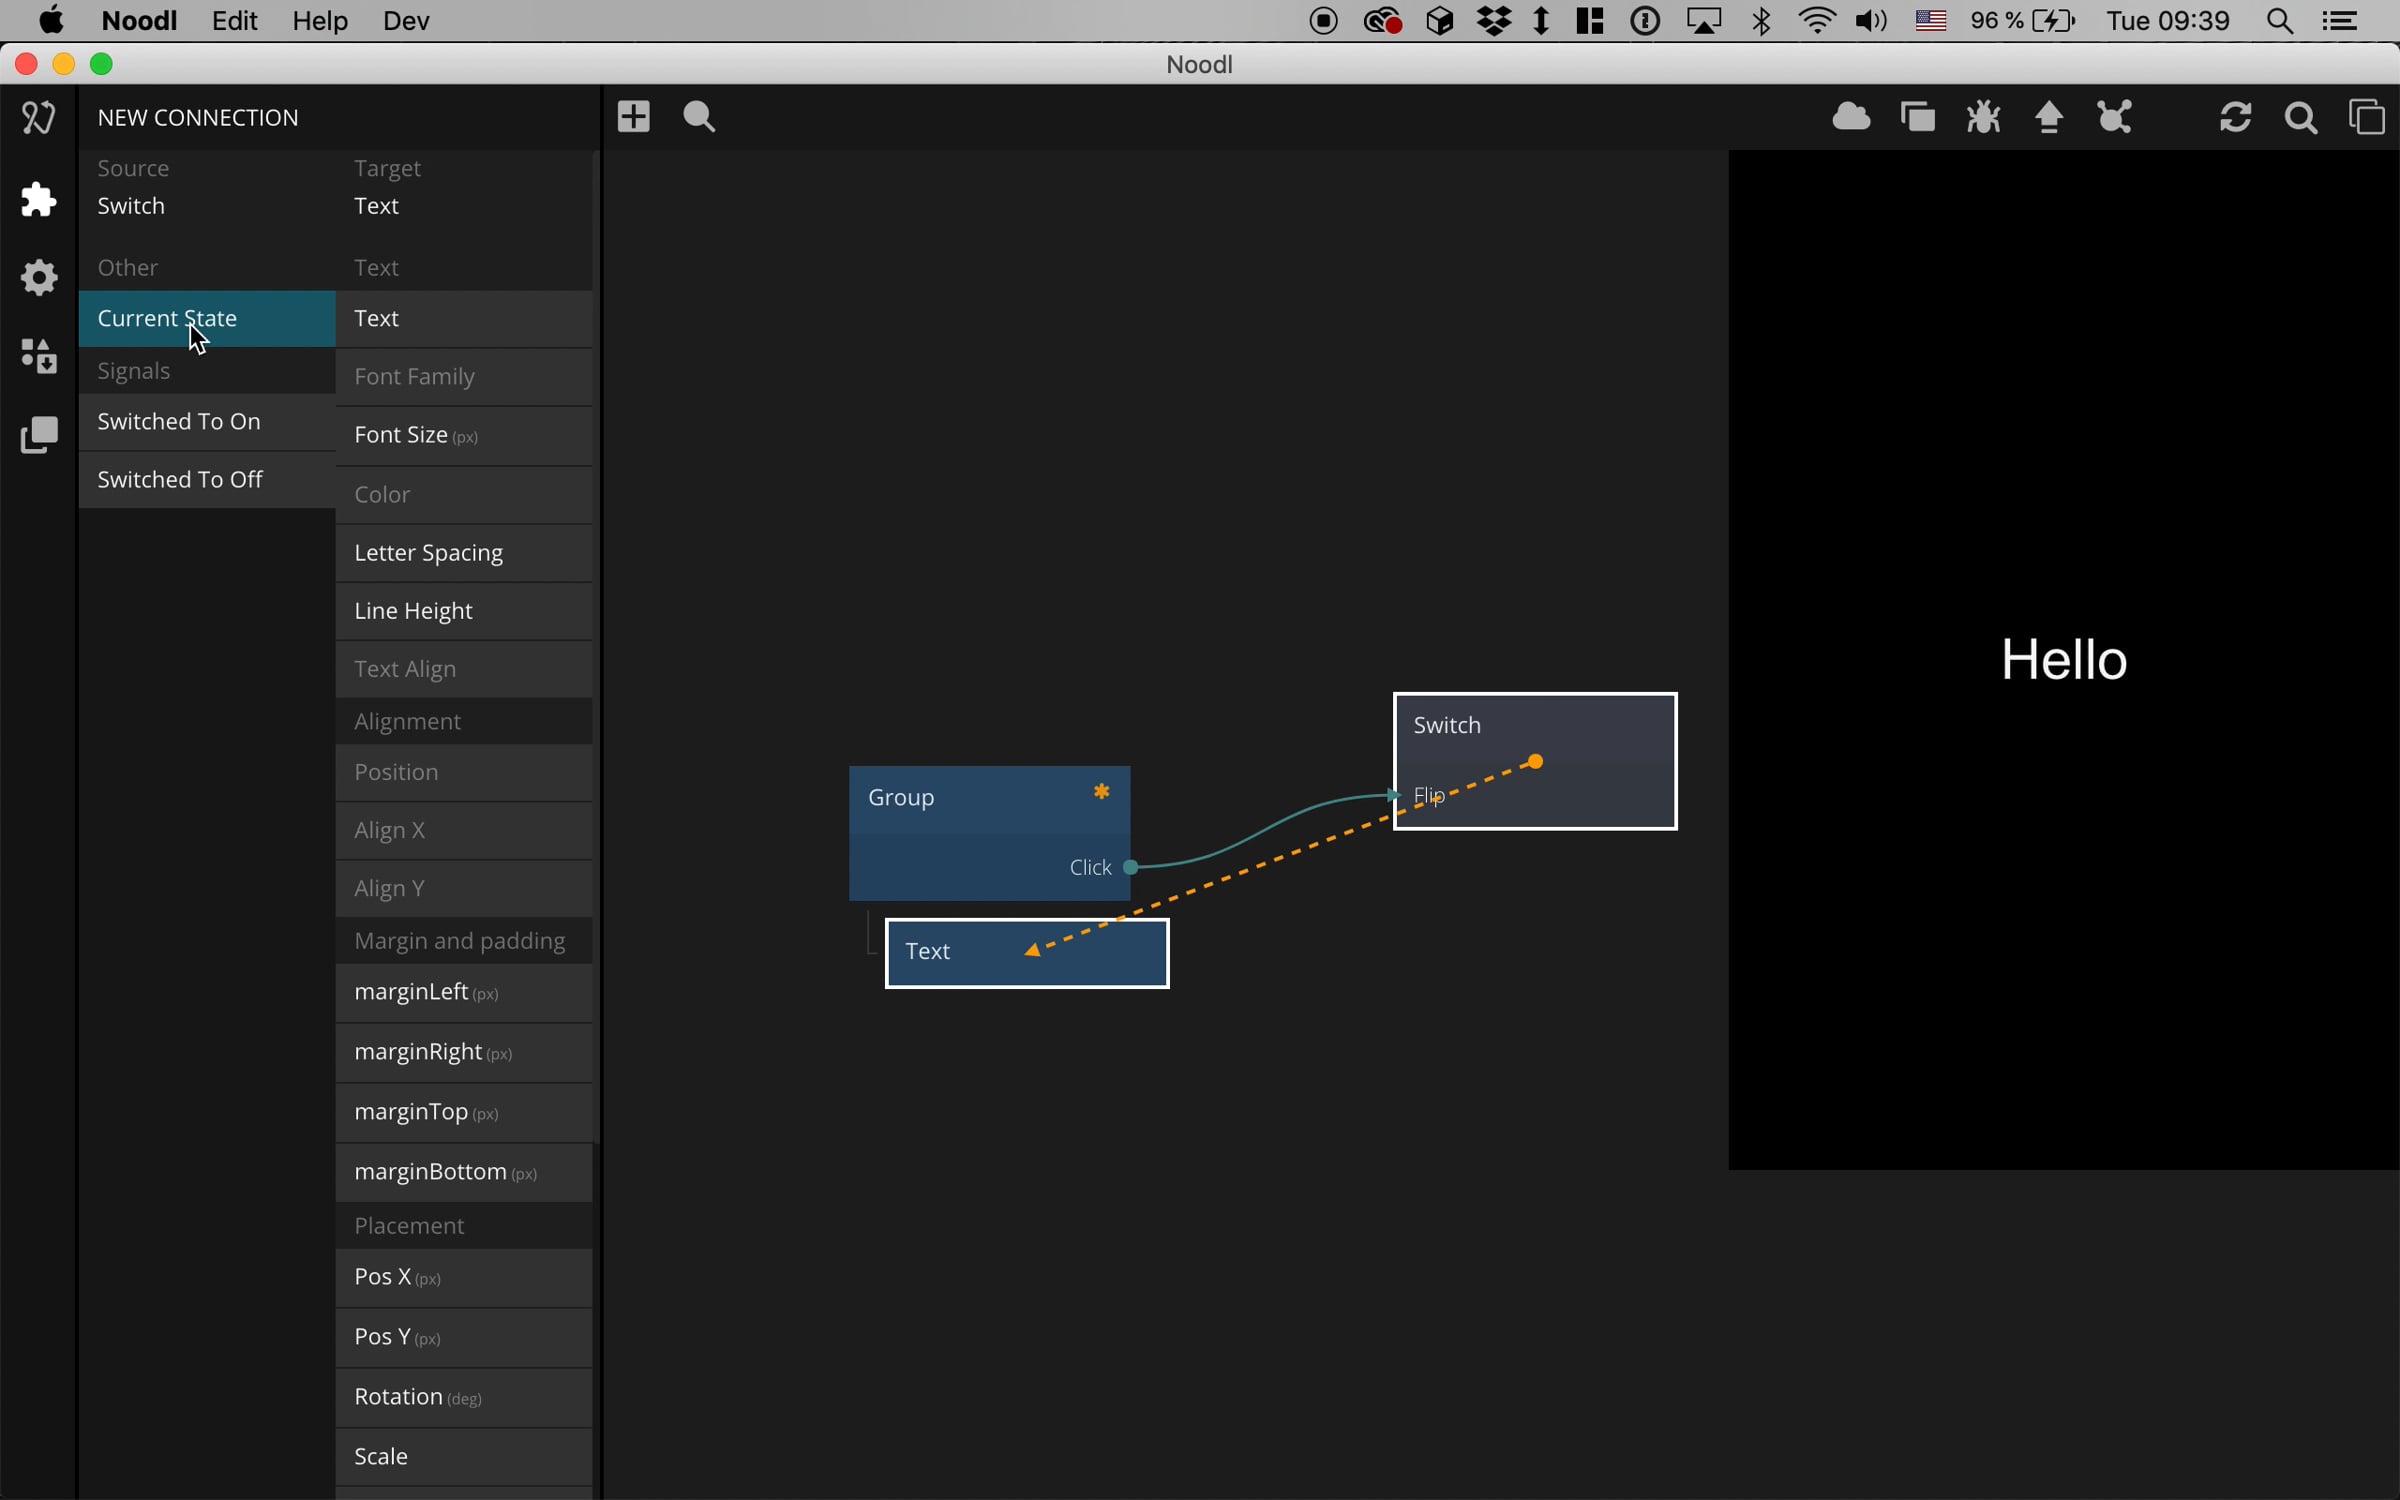Screen dimensions: 2400x1500
Task: Click the detach preview window icon
Action: click(2366, 117)
